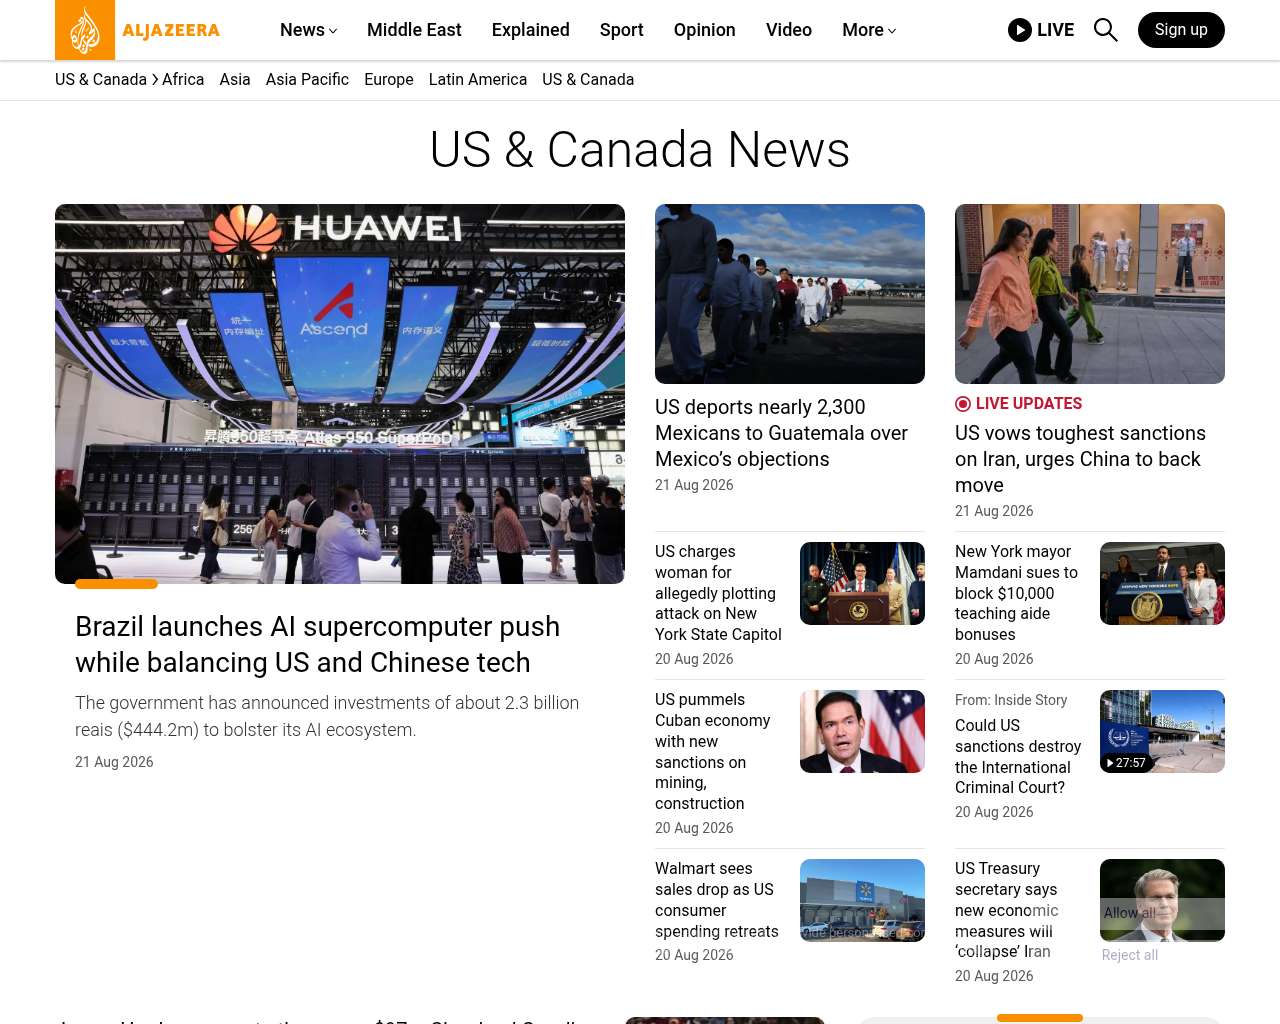Expand the News dropdown menu
This screenshot has width=1280, height=1024.
(309, 30)
